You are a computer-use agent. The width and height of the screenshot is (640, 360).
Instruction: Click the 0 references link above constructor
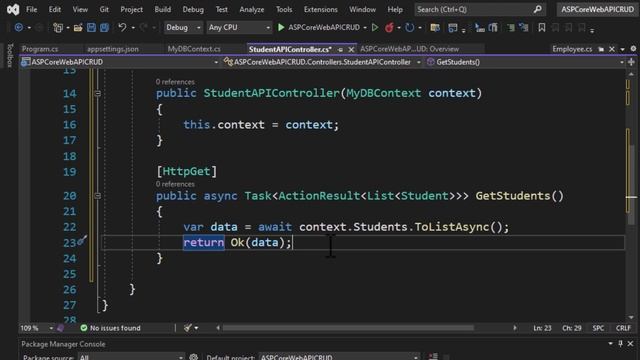tap(175, 82)
